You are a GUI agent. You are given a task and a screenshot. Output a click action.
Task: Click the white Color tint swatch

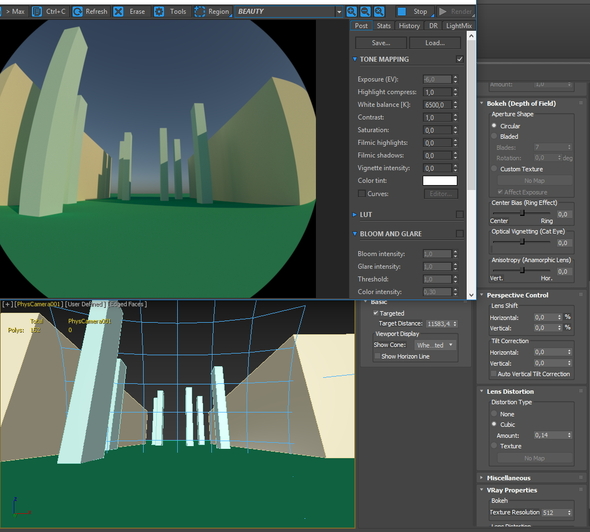click(x=440, y=181)
